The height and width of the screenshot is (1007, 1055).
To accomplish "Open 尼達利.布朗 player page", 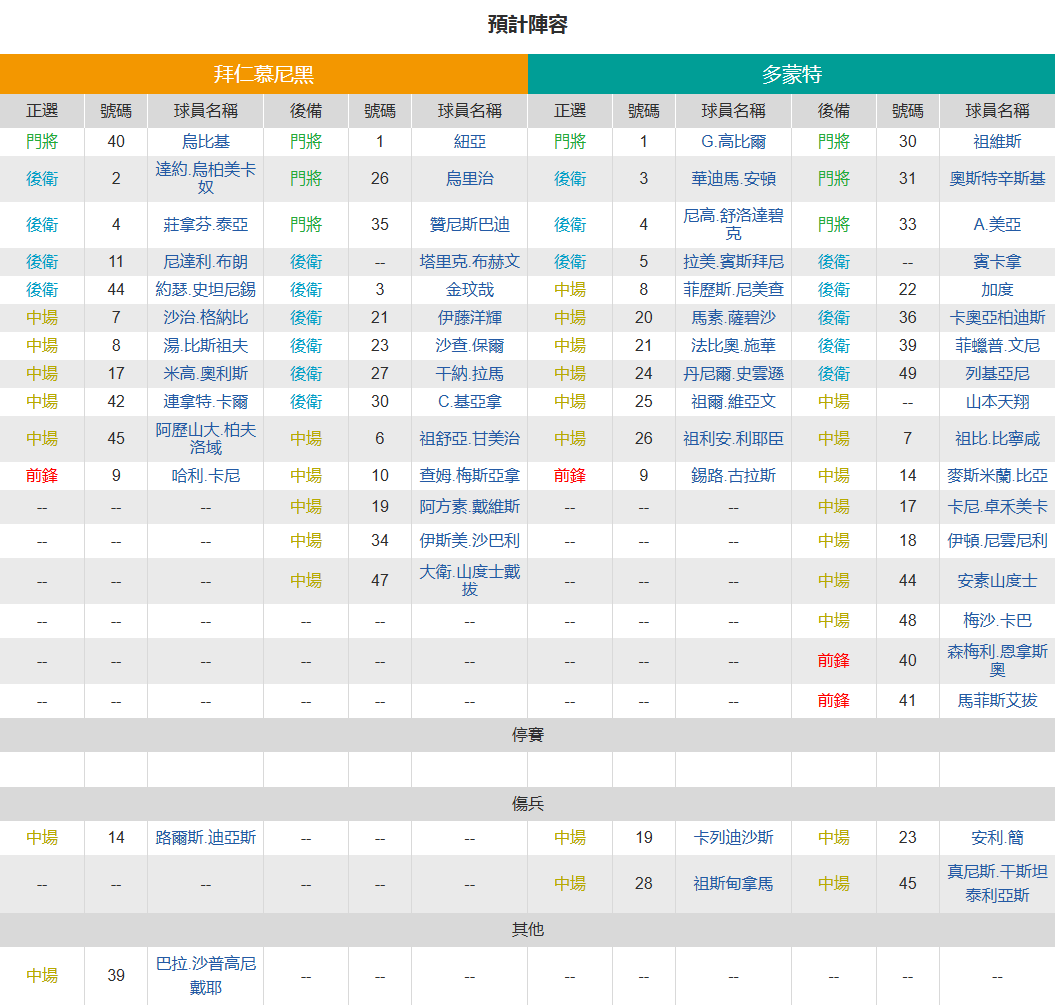I will point(206,262).
